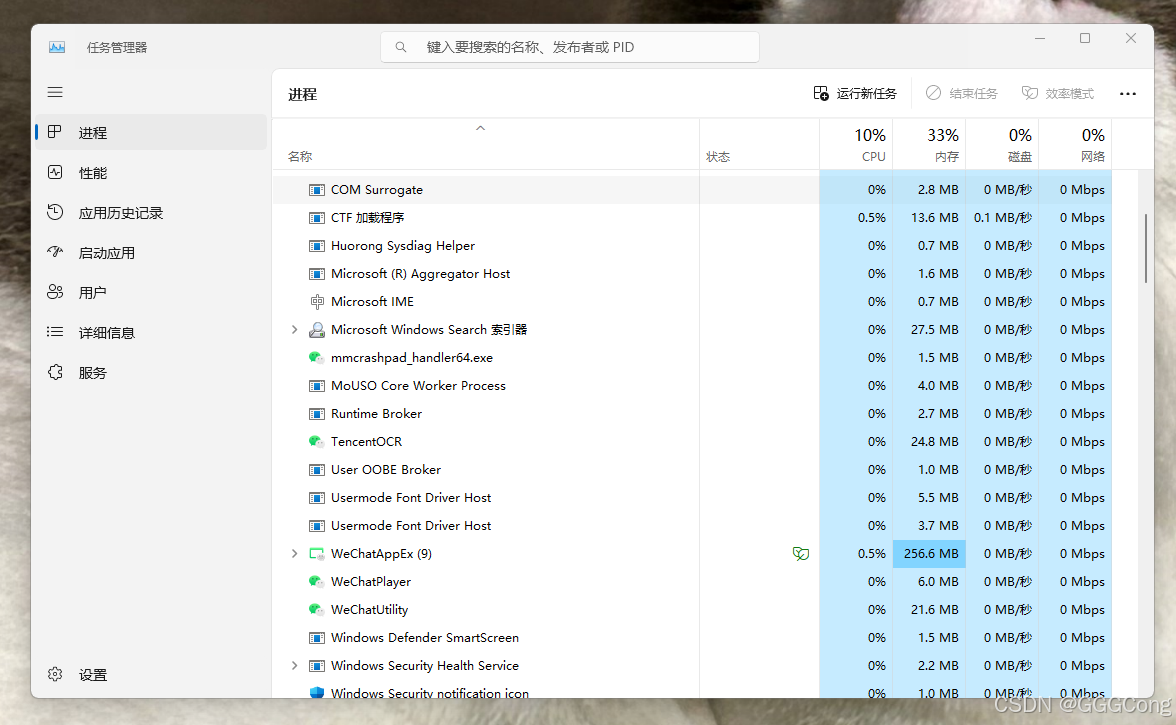Click the Services puzzle icon
Image resolution: width=1176 pixels, height=725 pixels.
click(55, 372)
